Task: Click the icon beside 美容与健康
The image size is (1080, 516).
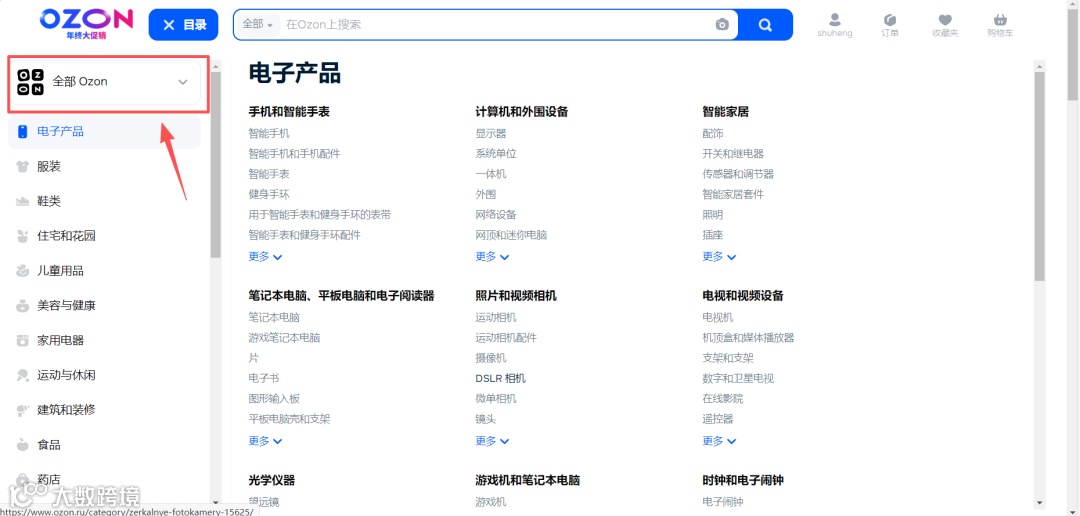Action: pyautogui.click(x=23, y=306)
